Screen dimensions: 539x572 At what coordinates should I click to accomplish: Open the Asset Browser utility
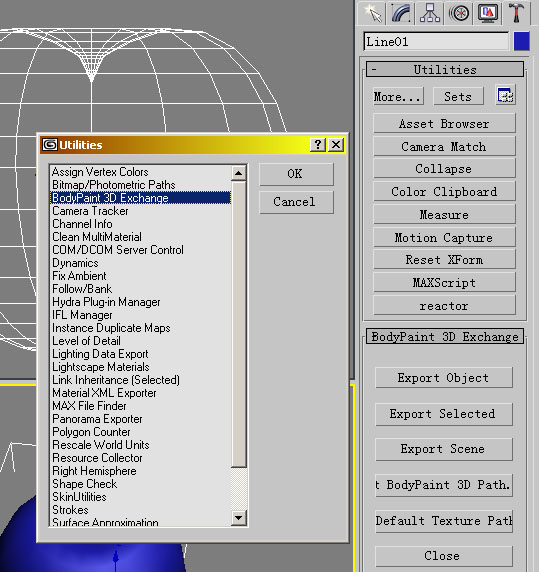(444, 123)
